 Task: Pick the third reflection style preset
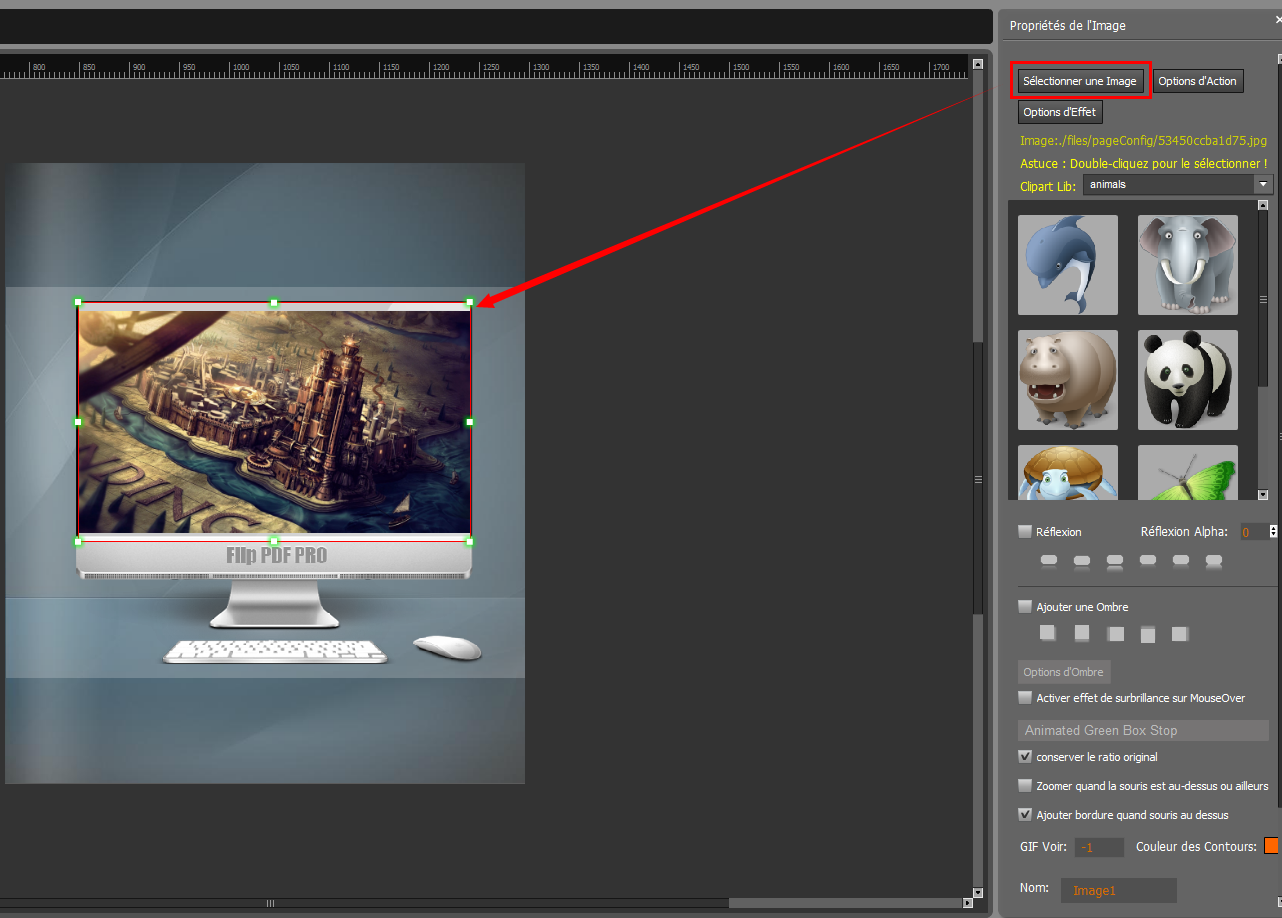1115,562
